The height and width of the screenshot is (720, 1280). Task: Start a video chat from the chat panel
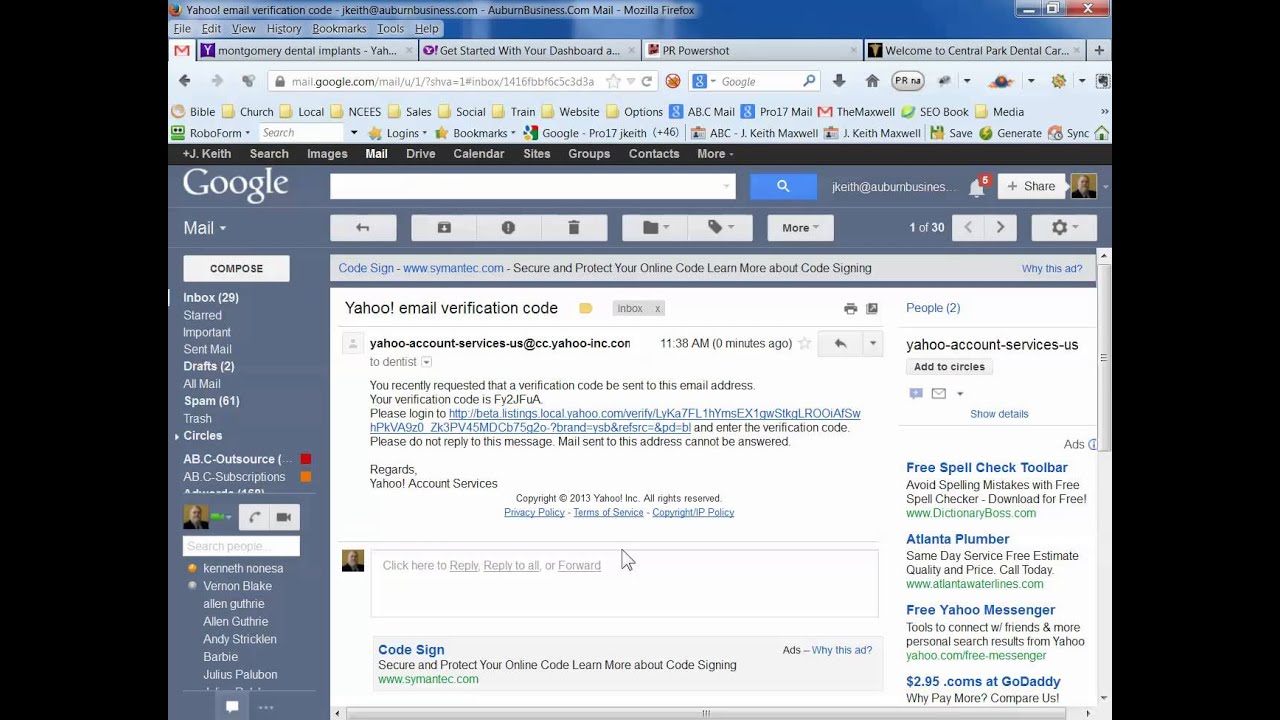click(284, 517)
